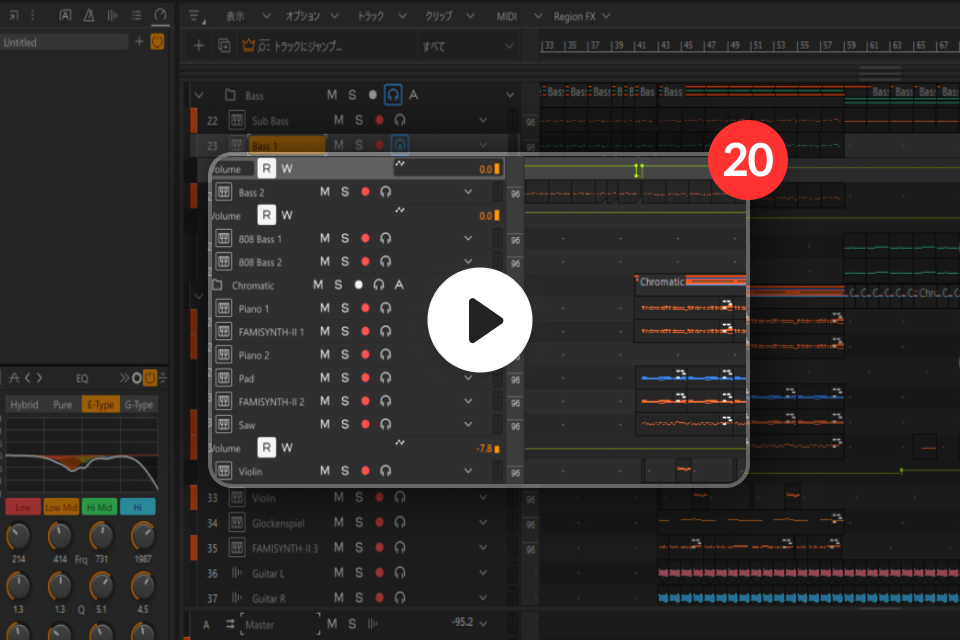Toggle the EQ power button
The height and width of the screenshot is (640, 960).
click(150, 377)
